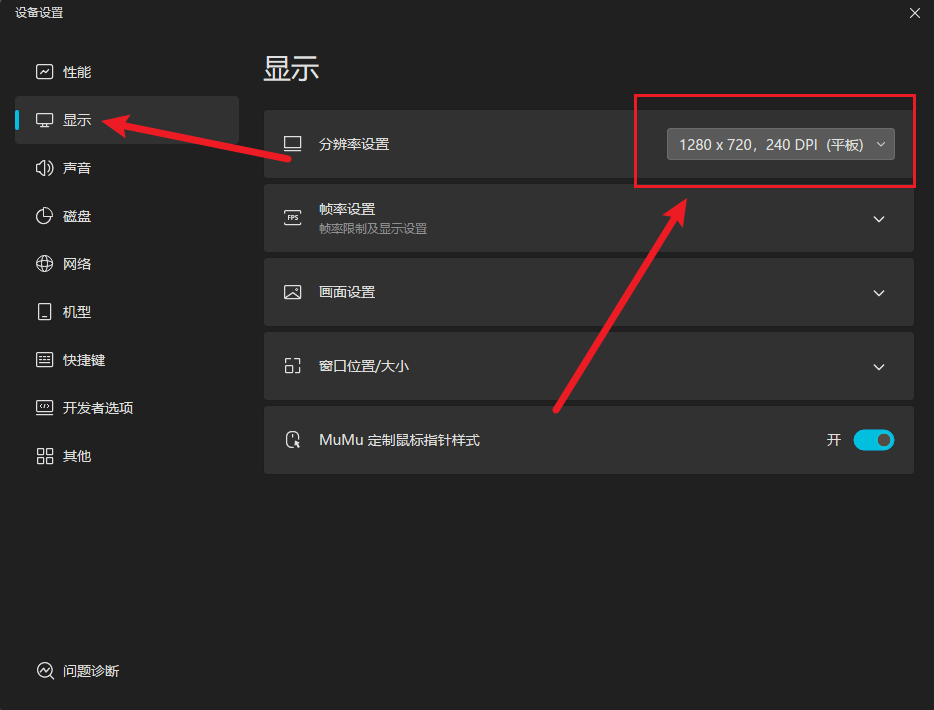Click the MuMu 定制鼠标指针样式 label
Viewport: 934px width, 710px height.
[x=399, y=440]
